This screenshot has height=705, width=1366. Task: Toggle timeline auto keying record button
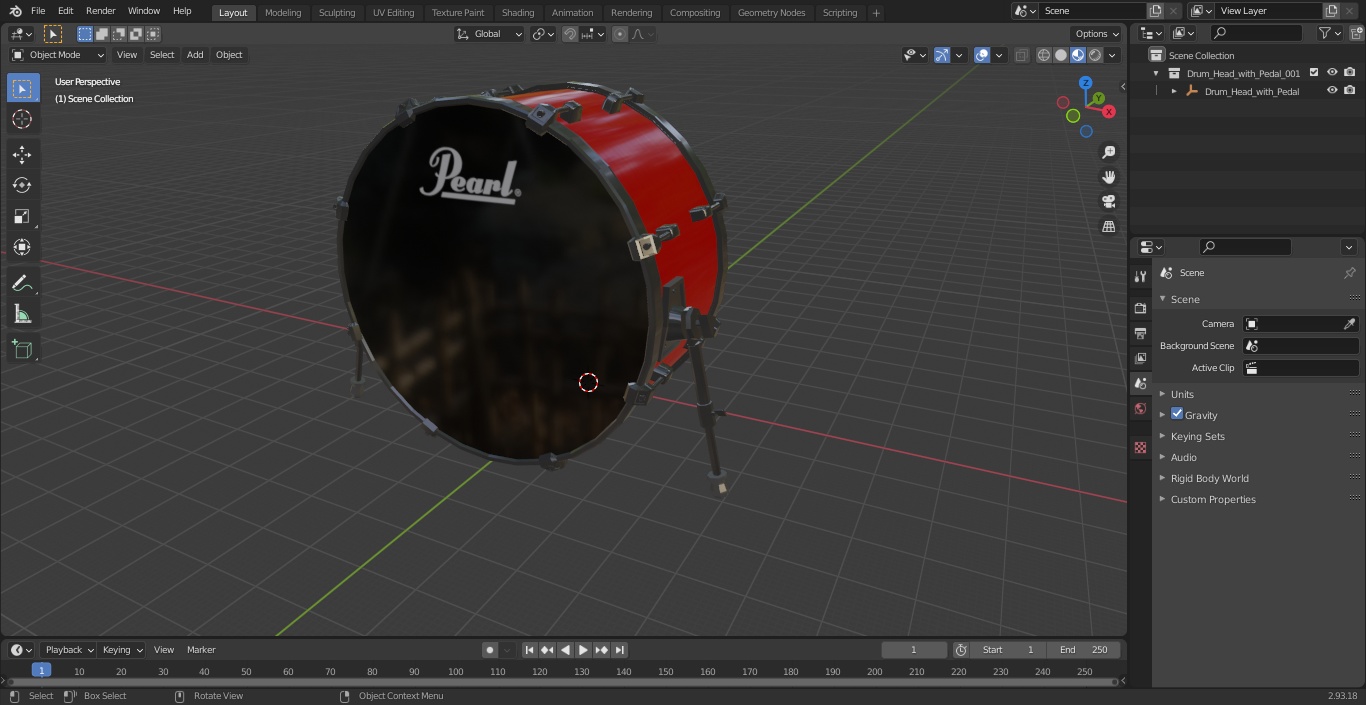[490, 650]
